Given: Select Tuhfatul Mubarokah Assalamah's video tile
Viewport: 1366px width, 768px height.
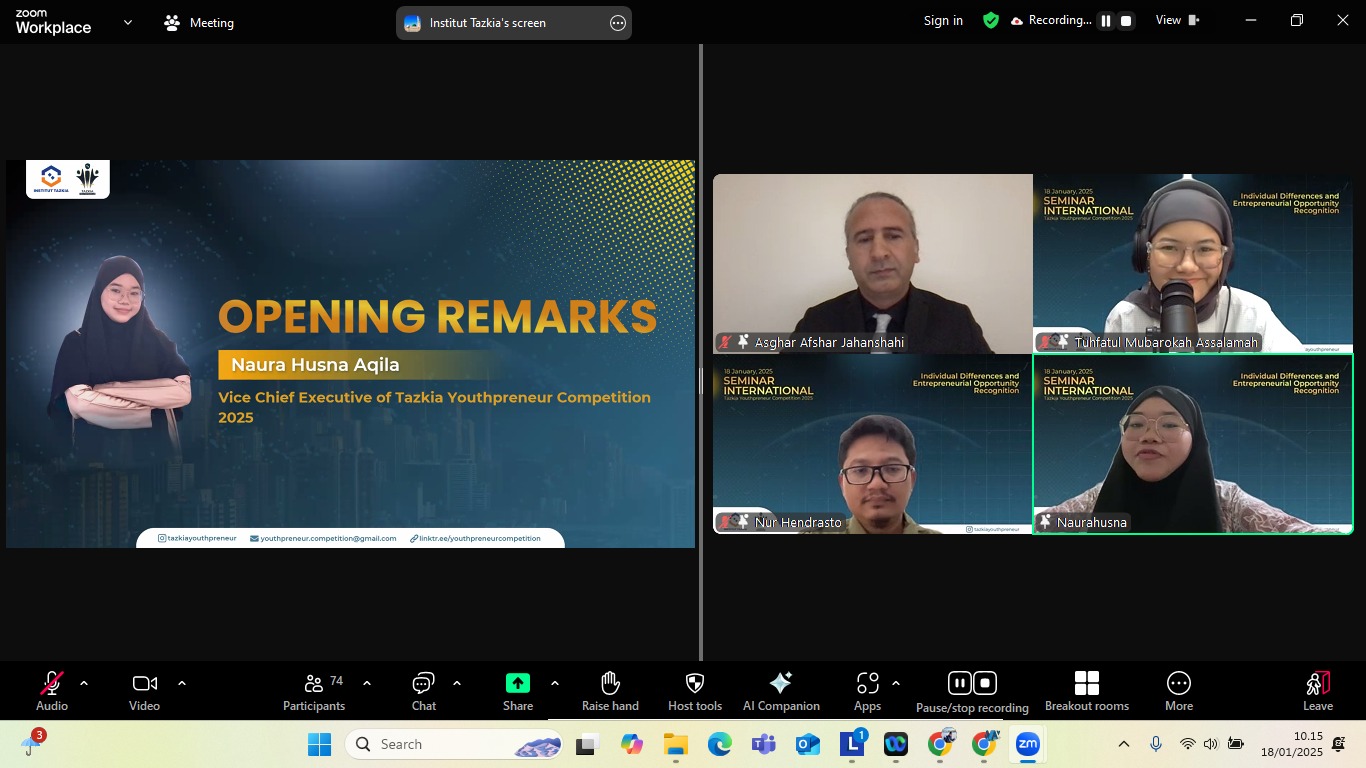Looking at the screenshot, I should click(x=1193, y=264).
